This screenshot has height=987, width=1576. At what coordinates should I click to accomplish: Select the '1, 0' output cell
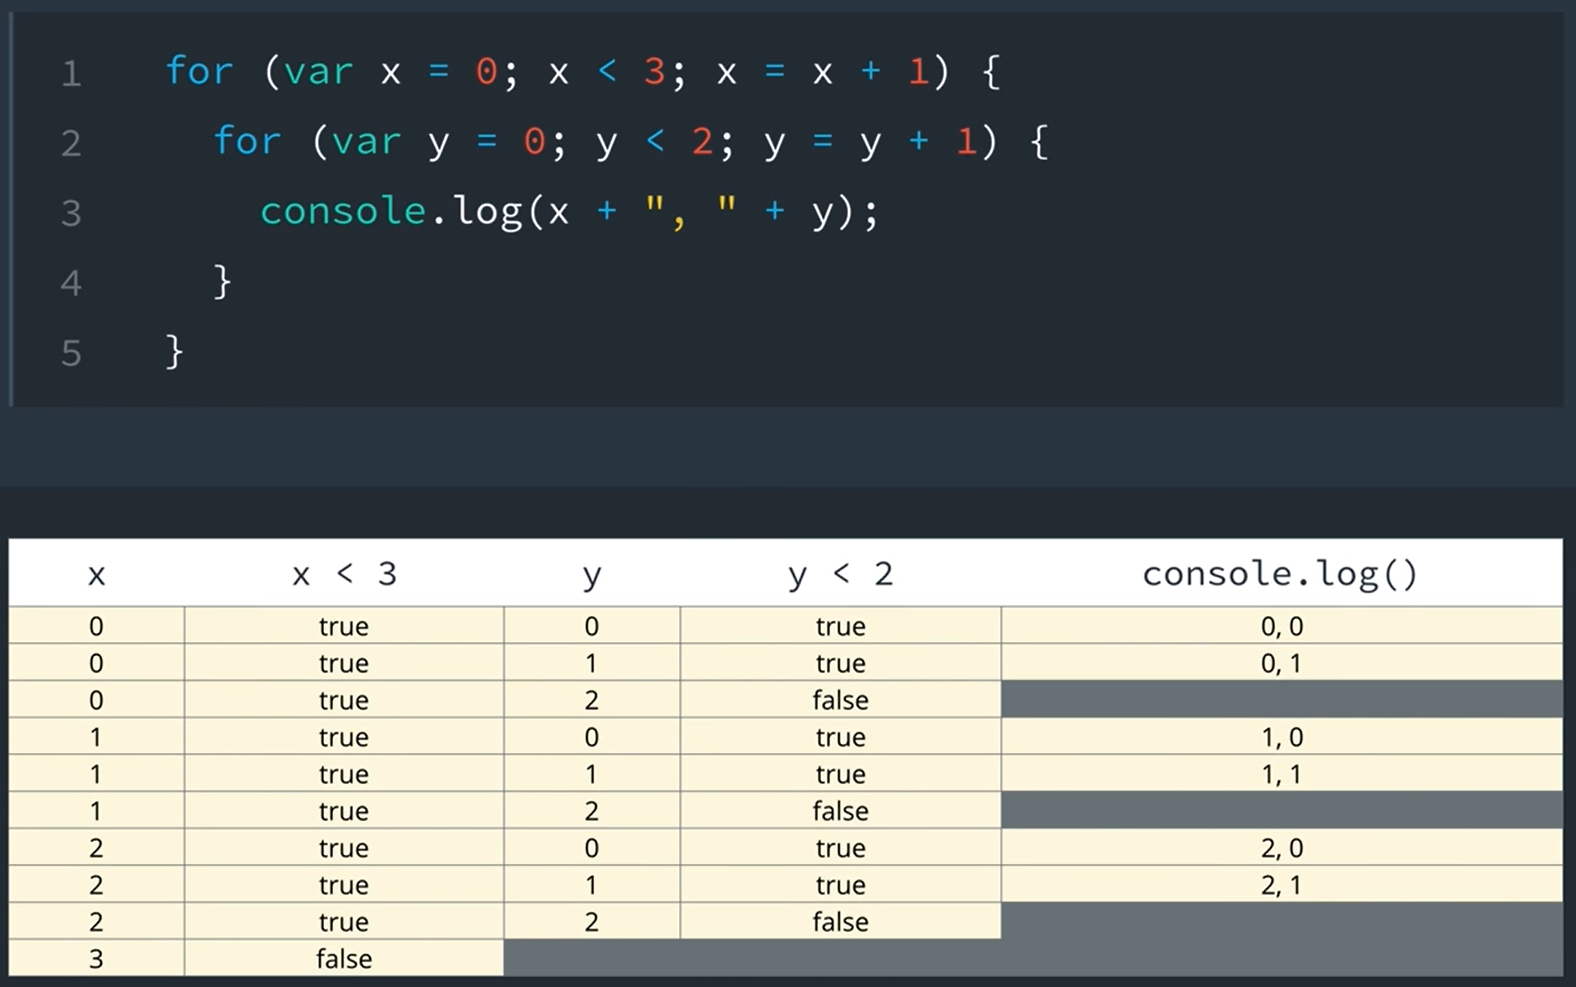(1281, 737)
